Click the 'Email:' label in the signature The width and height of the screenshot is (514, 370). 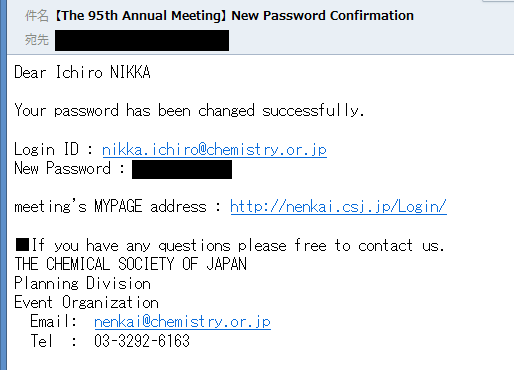point(54,322)
